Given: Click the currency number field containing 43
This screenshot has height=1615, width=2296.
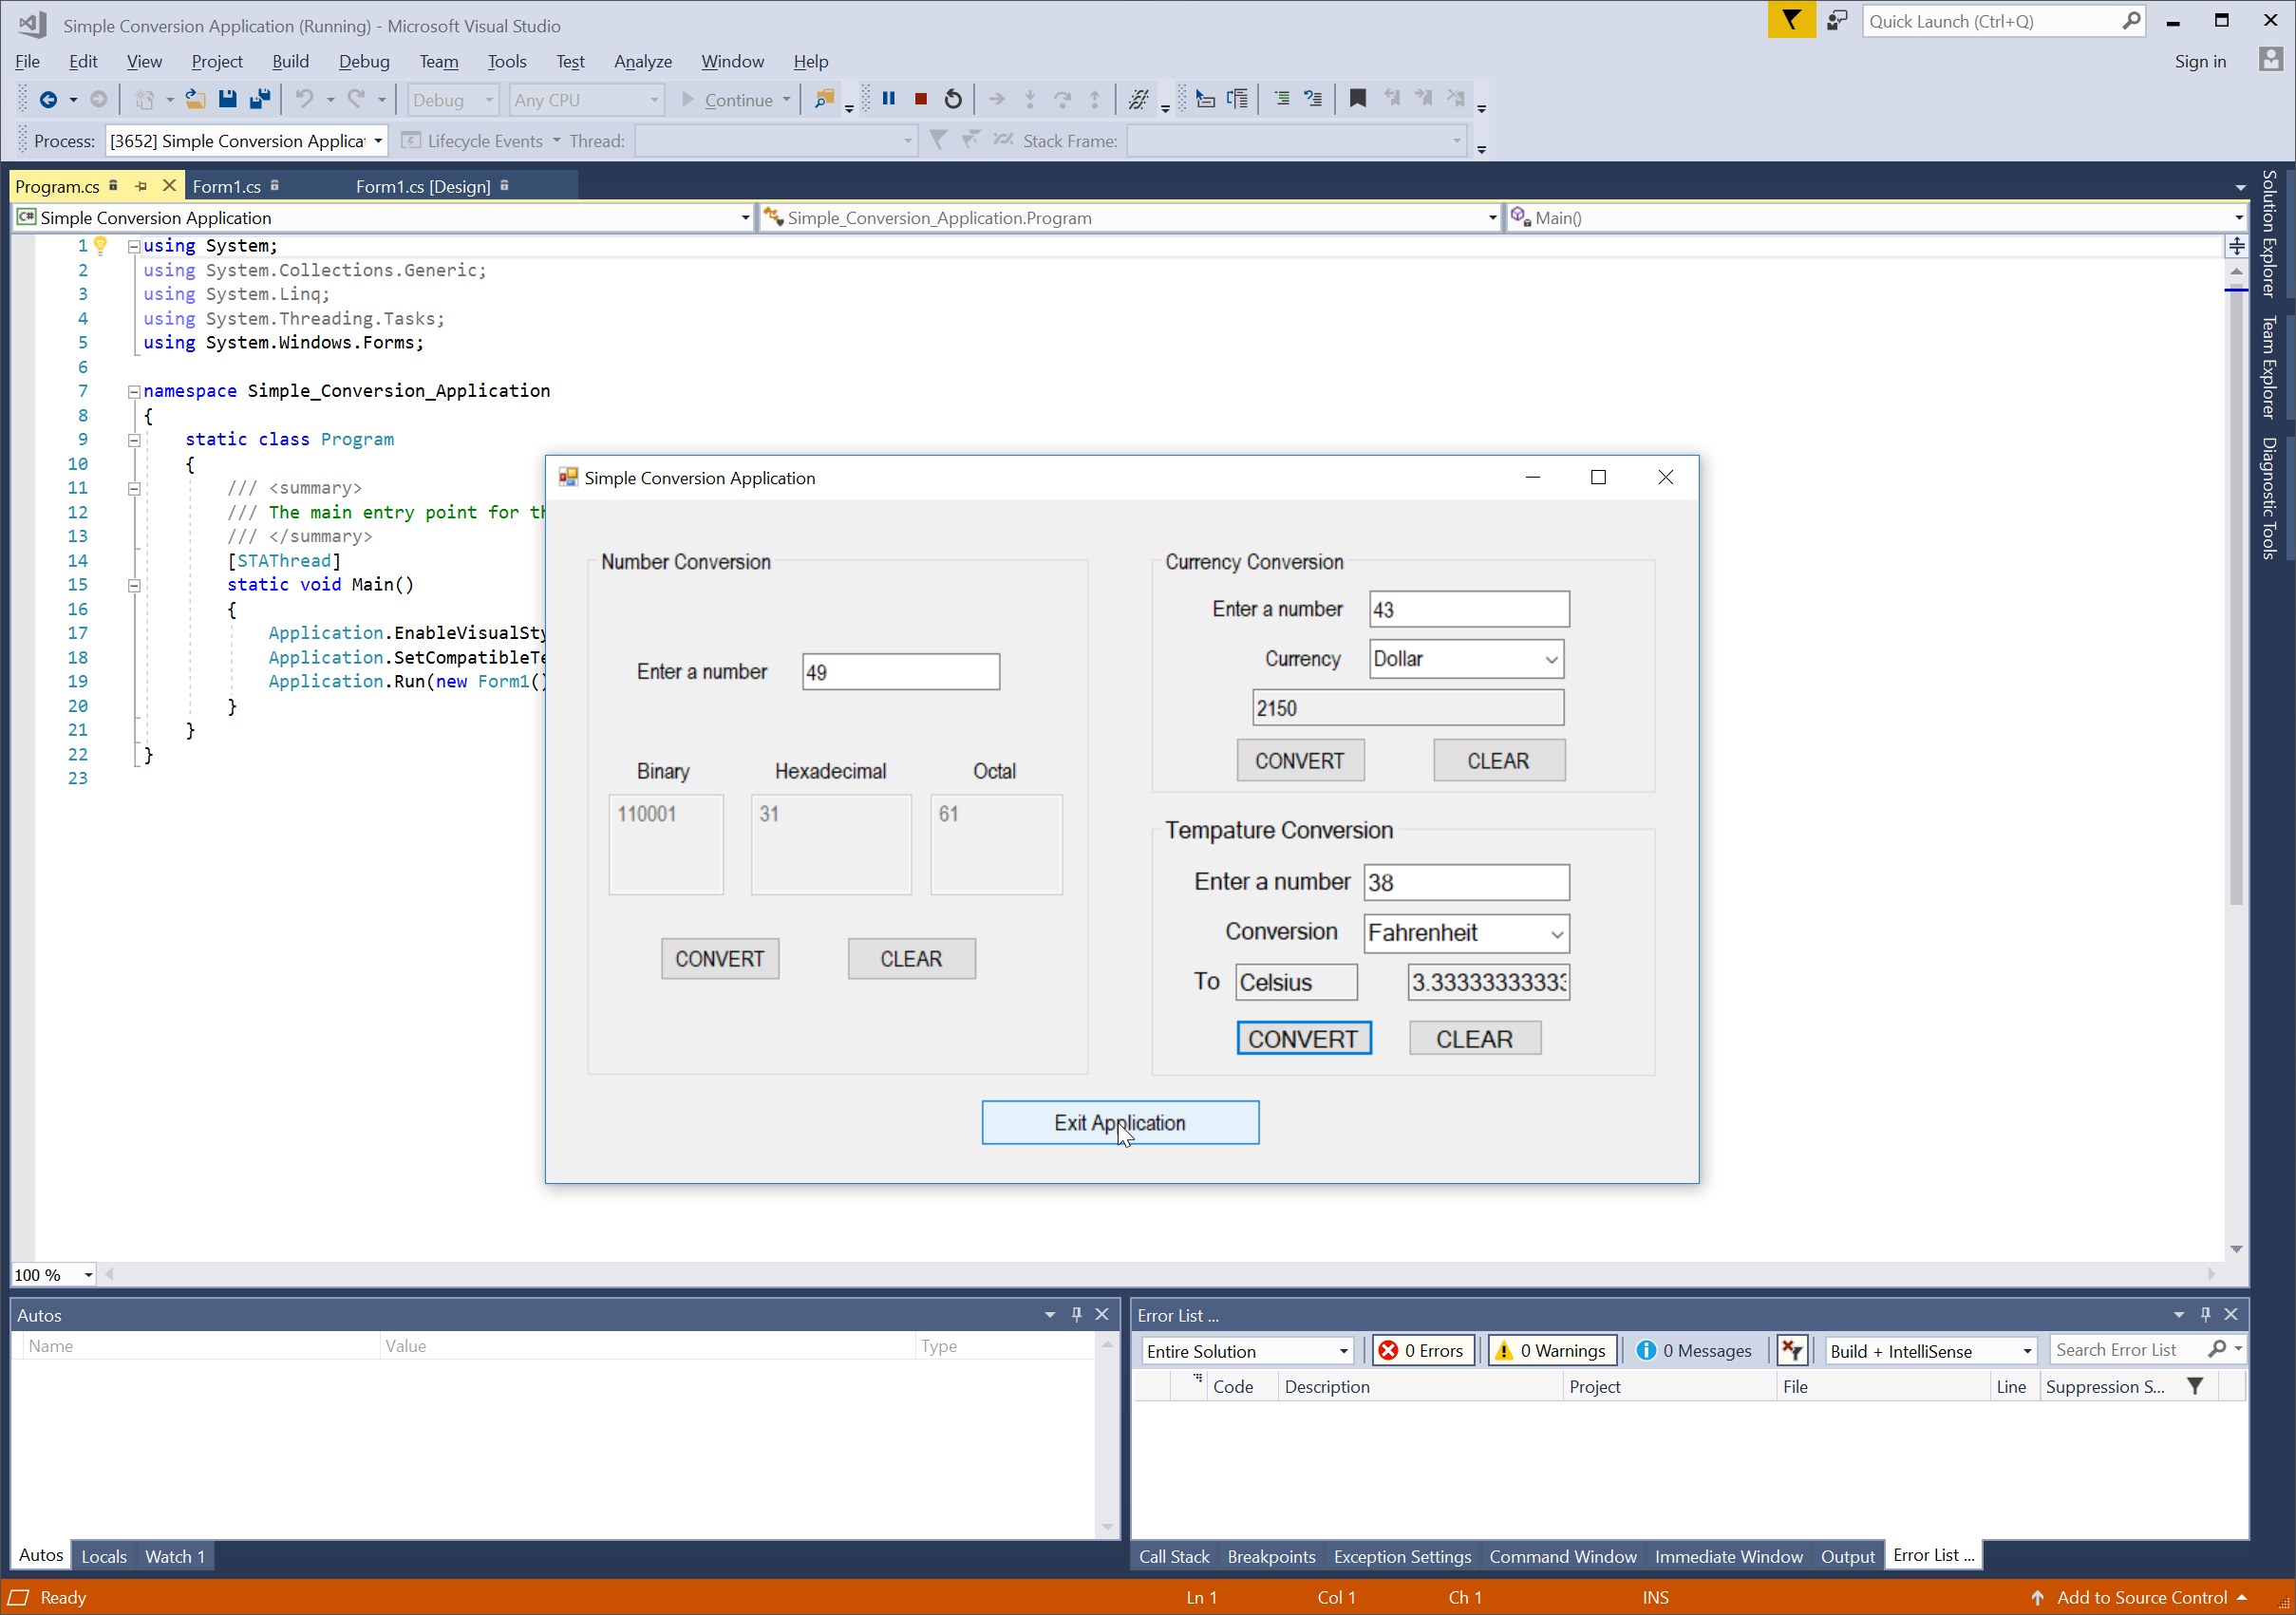Looking at the screenshot, I should [1468, 609].
